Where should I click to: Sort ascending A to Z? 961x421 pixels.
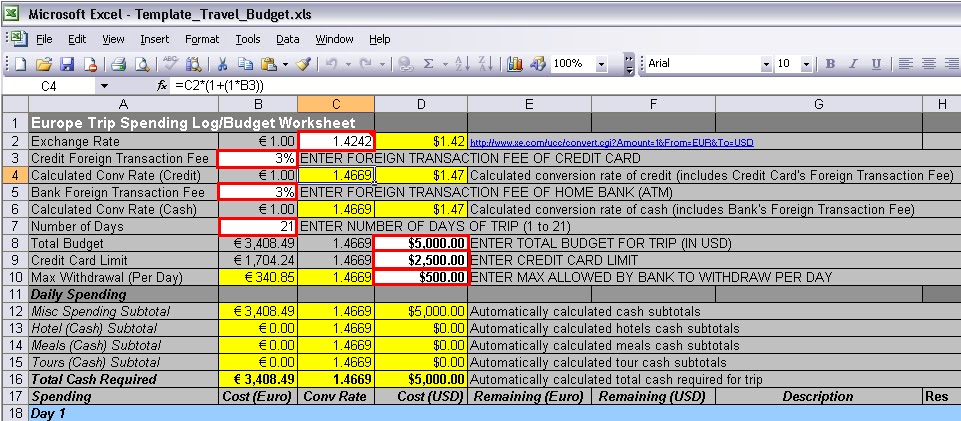(x=463, y=64)
